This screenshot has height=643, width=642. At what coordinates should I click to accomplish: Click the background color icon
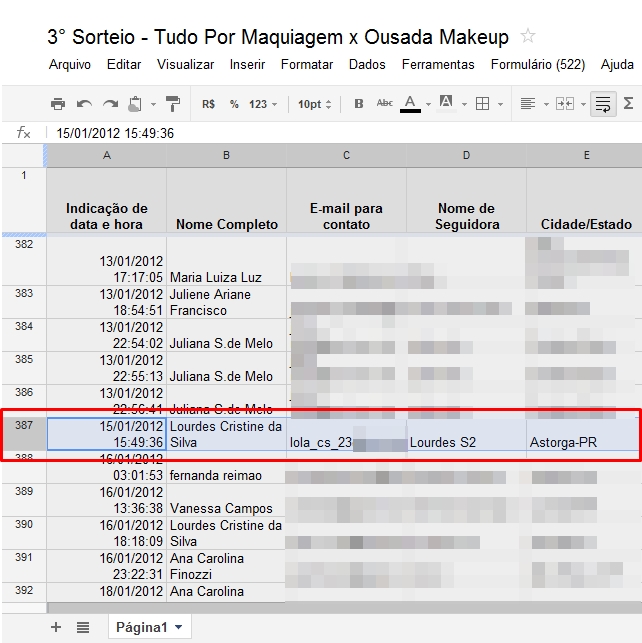(x=446, y=103)
